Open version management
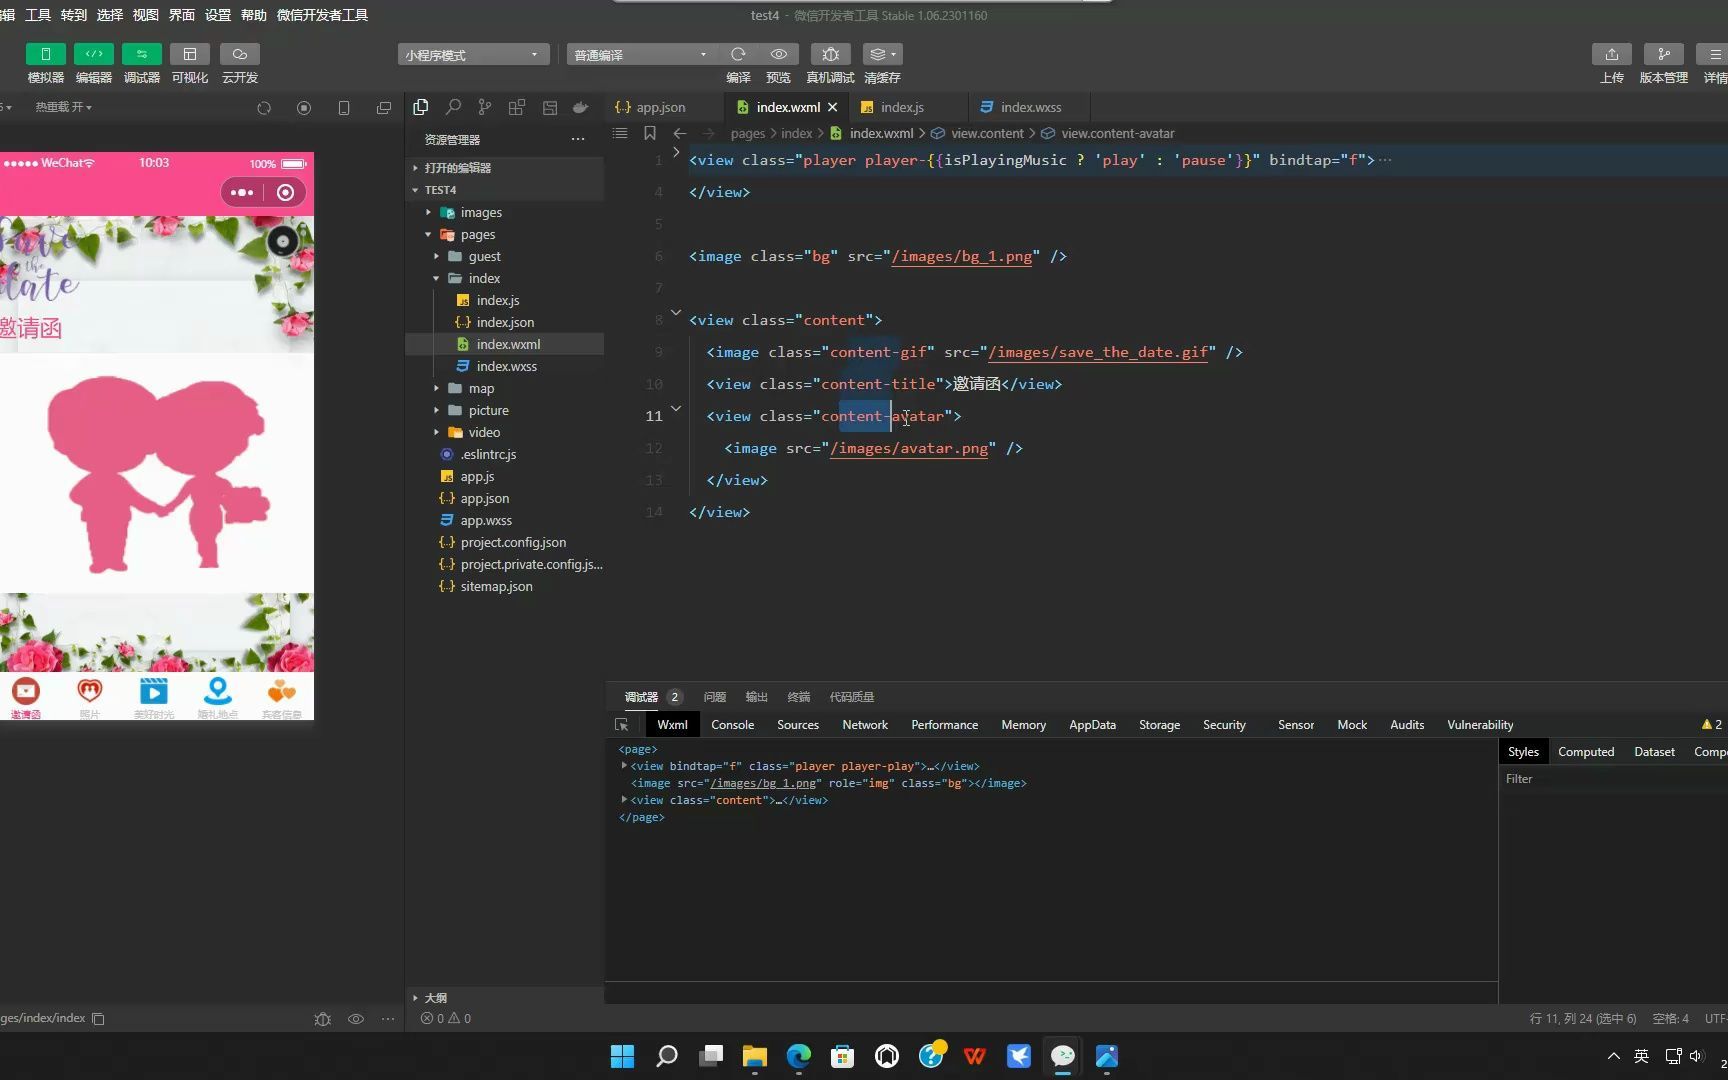1728x1080 pixels. pos(1663,54)
